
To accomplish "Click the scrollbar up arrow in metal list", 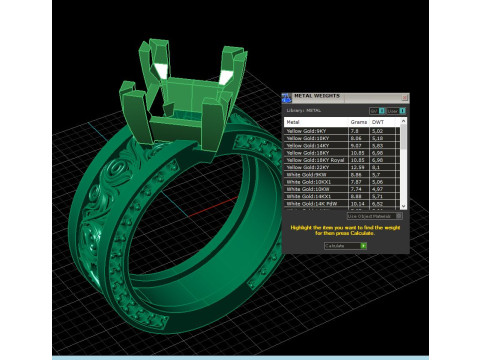I will 403,121.
